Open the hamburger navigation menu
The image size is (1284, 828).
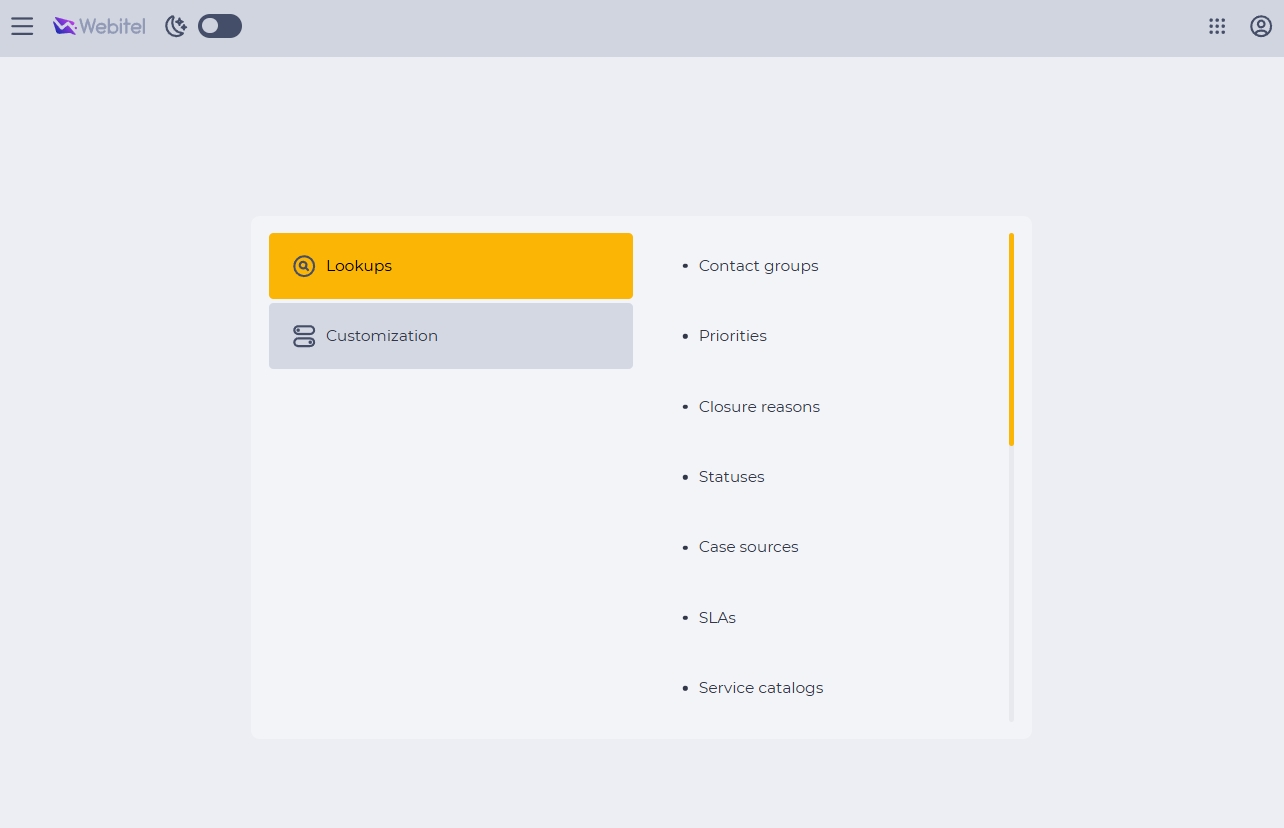pyautogui.click(x=22, y=27)
